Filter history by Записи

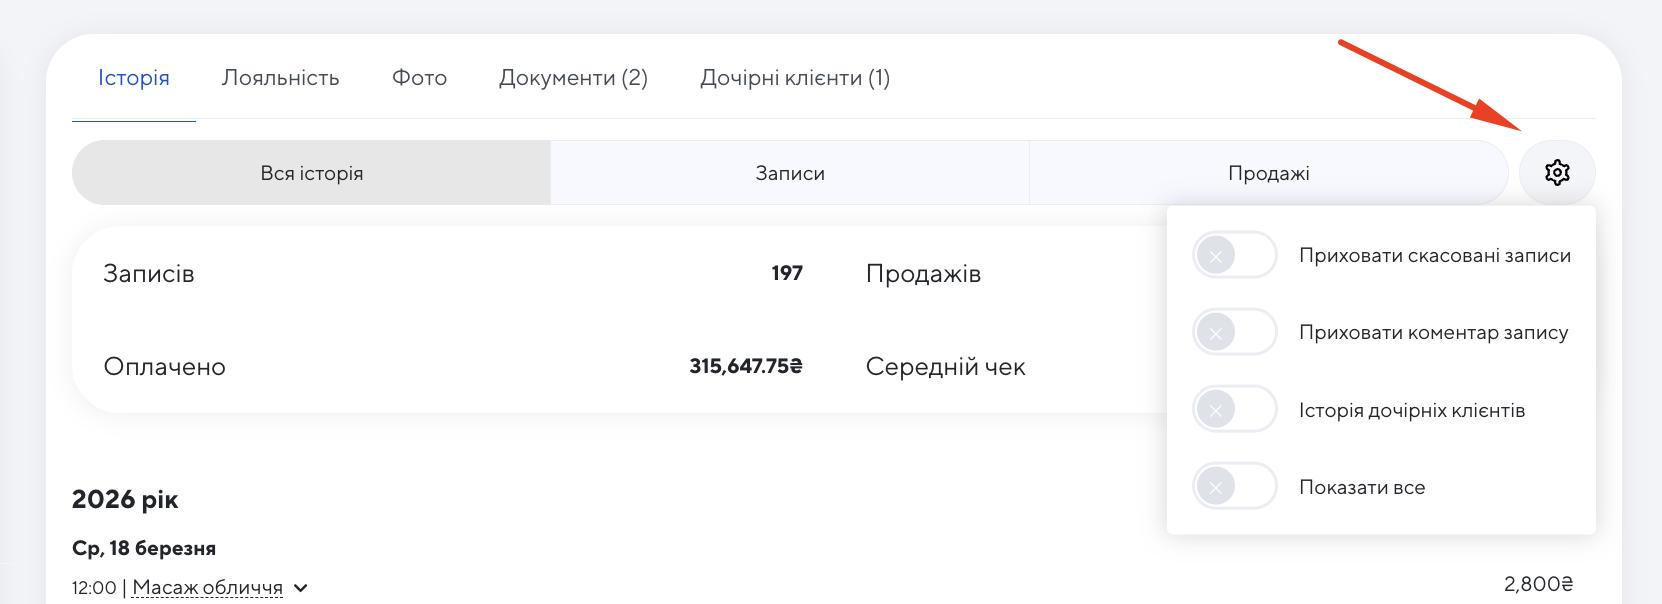coord(790,173)
